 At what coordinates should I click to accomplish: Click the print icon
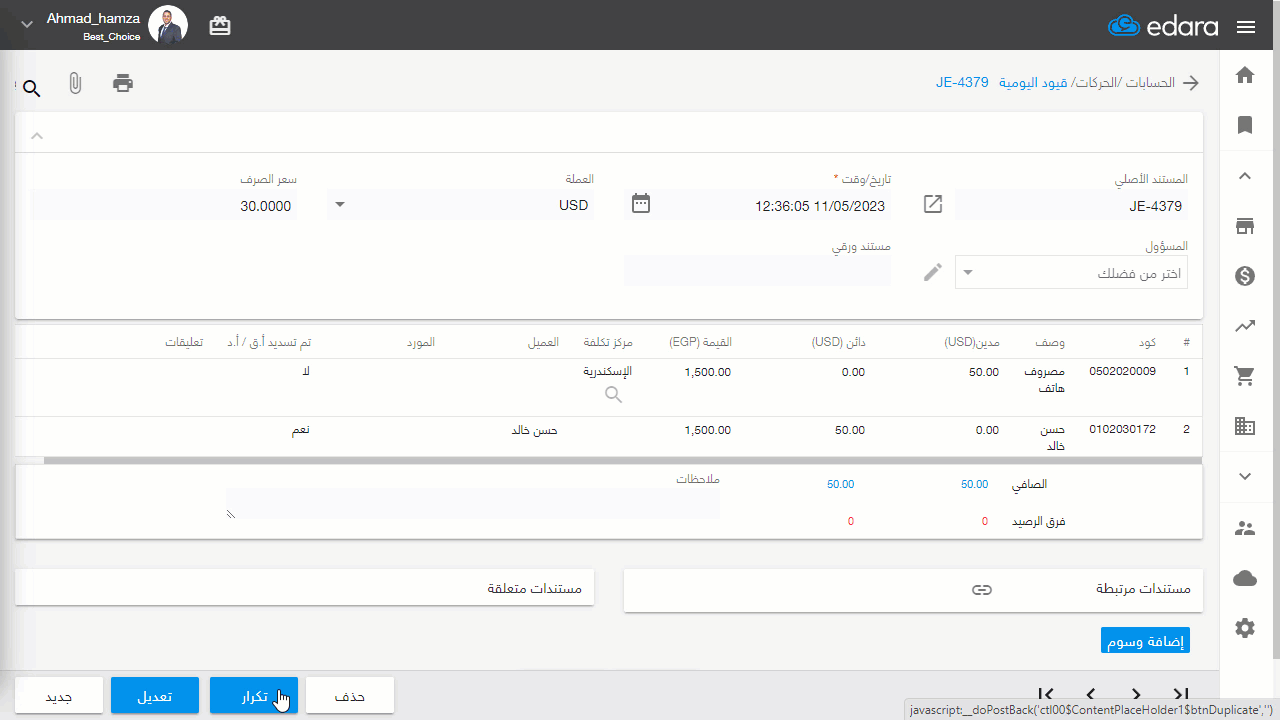(x=123, y=83)
